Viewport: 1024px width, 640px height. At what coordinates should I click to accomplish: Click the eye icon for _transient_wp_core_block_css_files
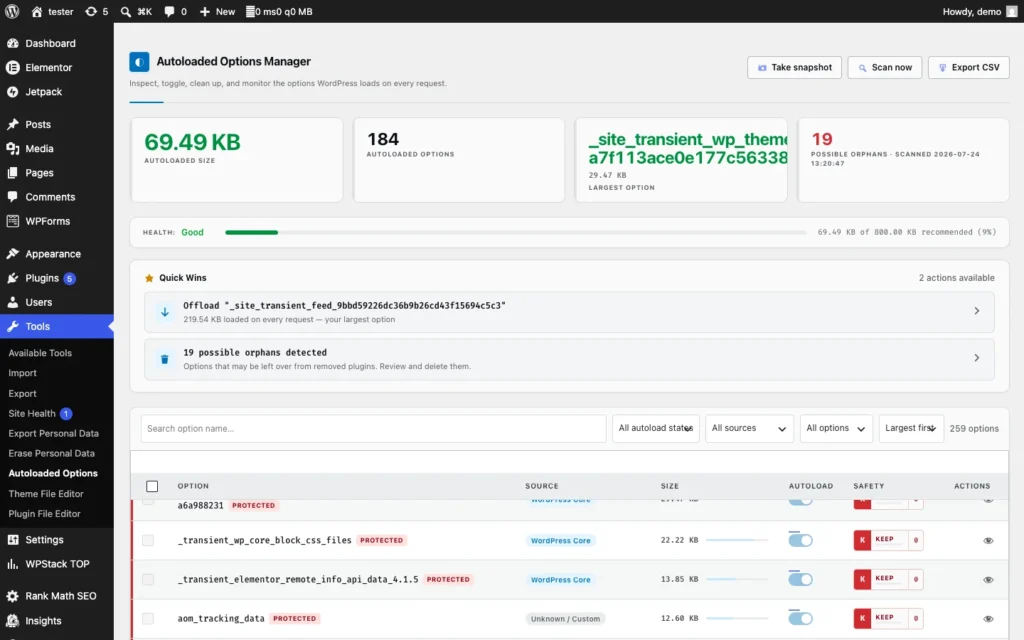coord(988,541)
